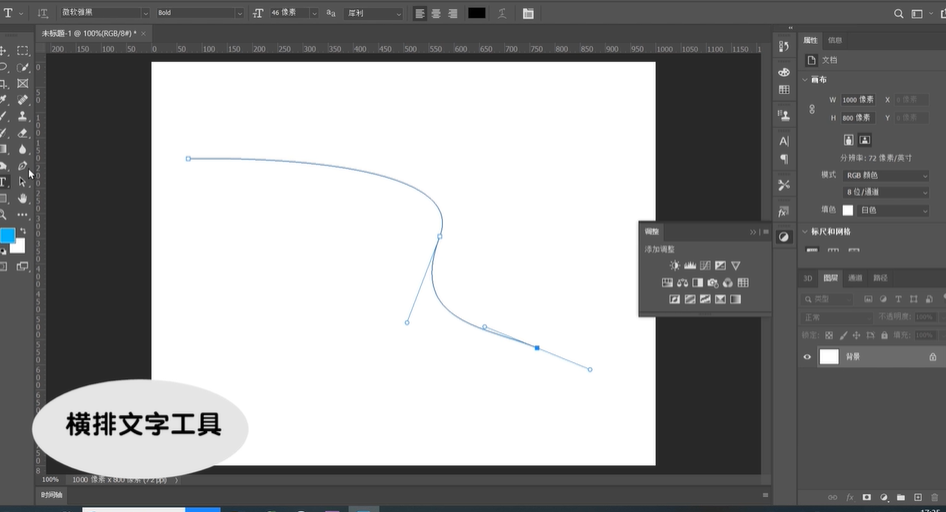
Task: Switch to the 路径 tab
Action: pyautogui.click(x=880, y=278)
